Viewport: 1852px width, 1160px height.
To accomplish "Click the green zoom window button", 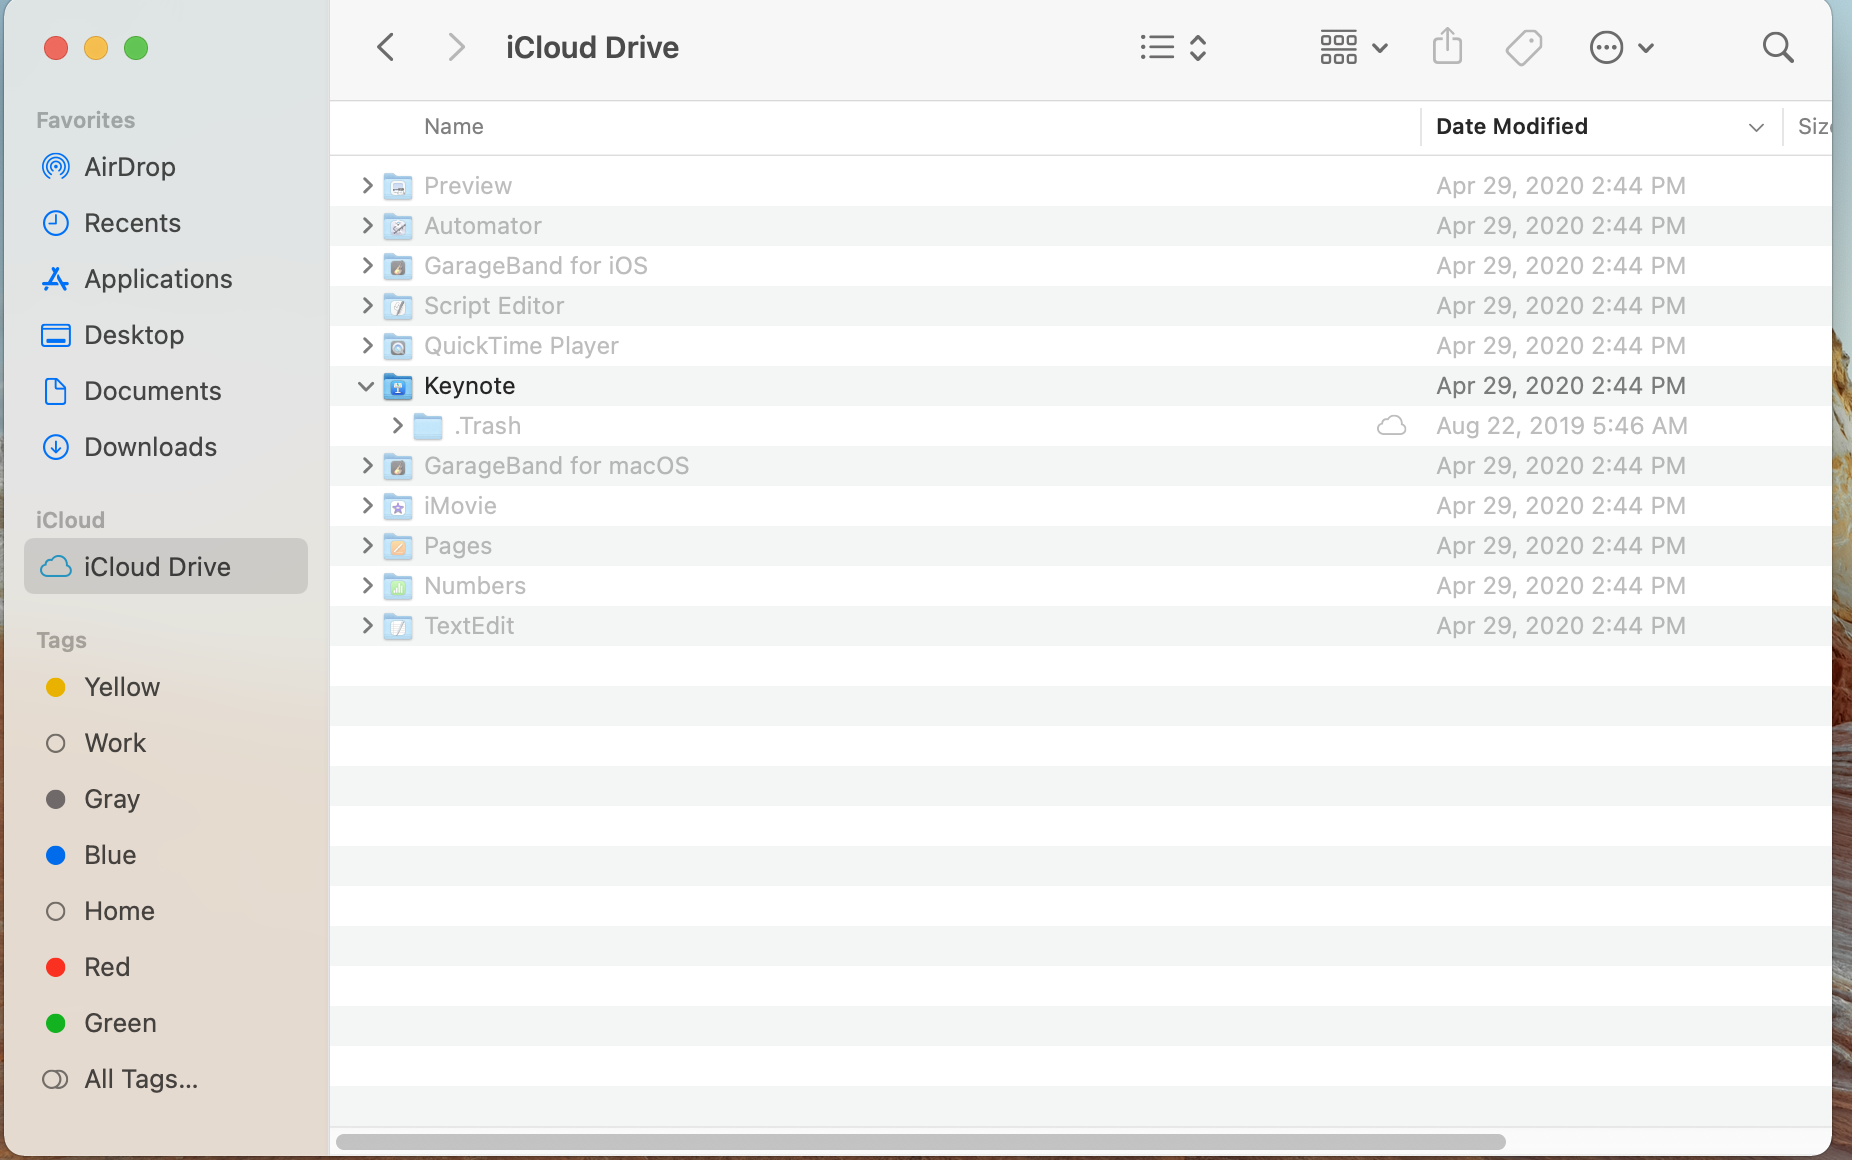I will tap(136, 48).
